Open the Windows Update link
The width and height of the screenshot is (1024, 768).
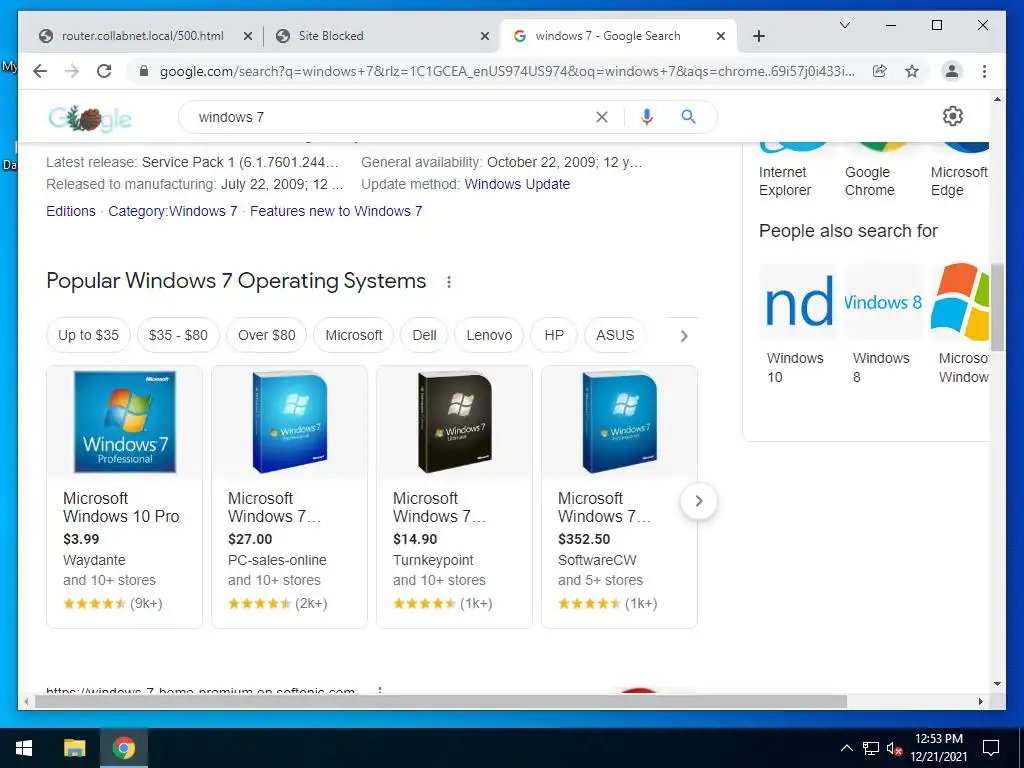(x=517, y=184)
